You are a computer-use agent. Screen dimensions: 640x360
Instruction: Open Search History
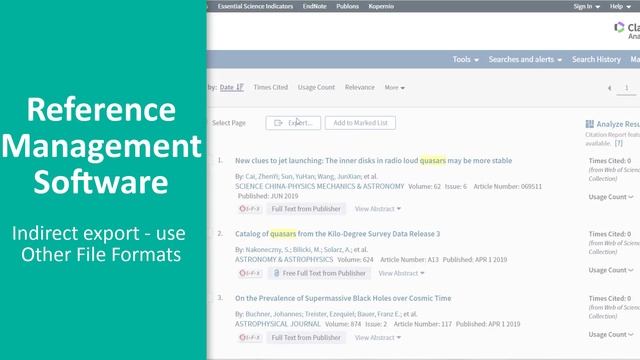pos(596,60)
